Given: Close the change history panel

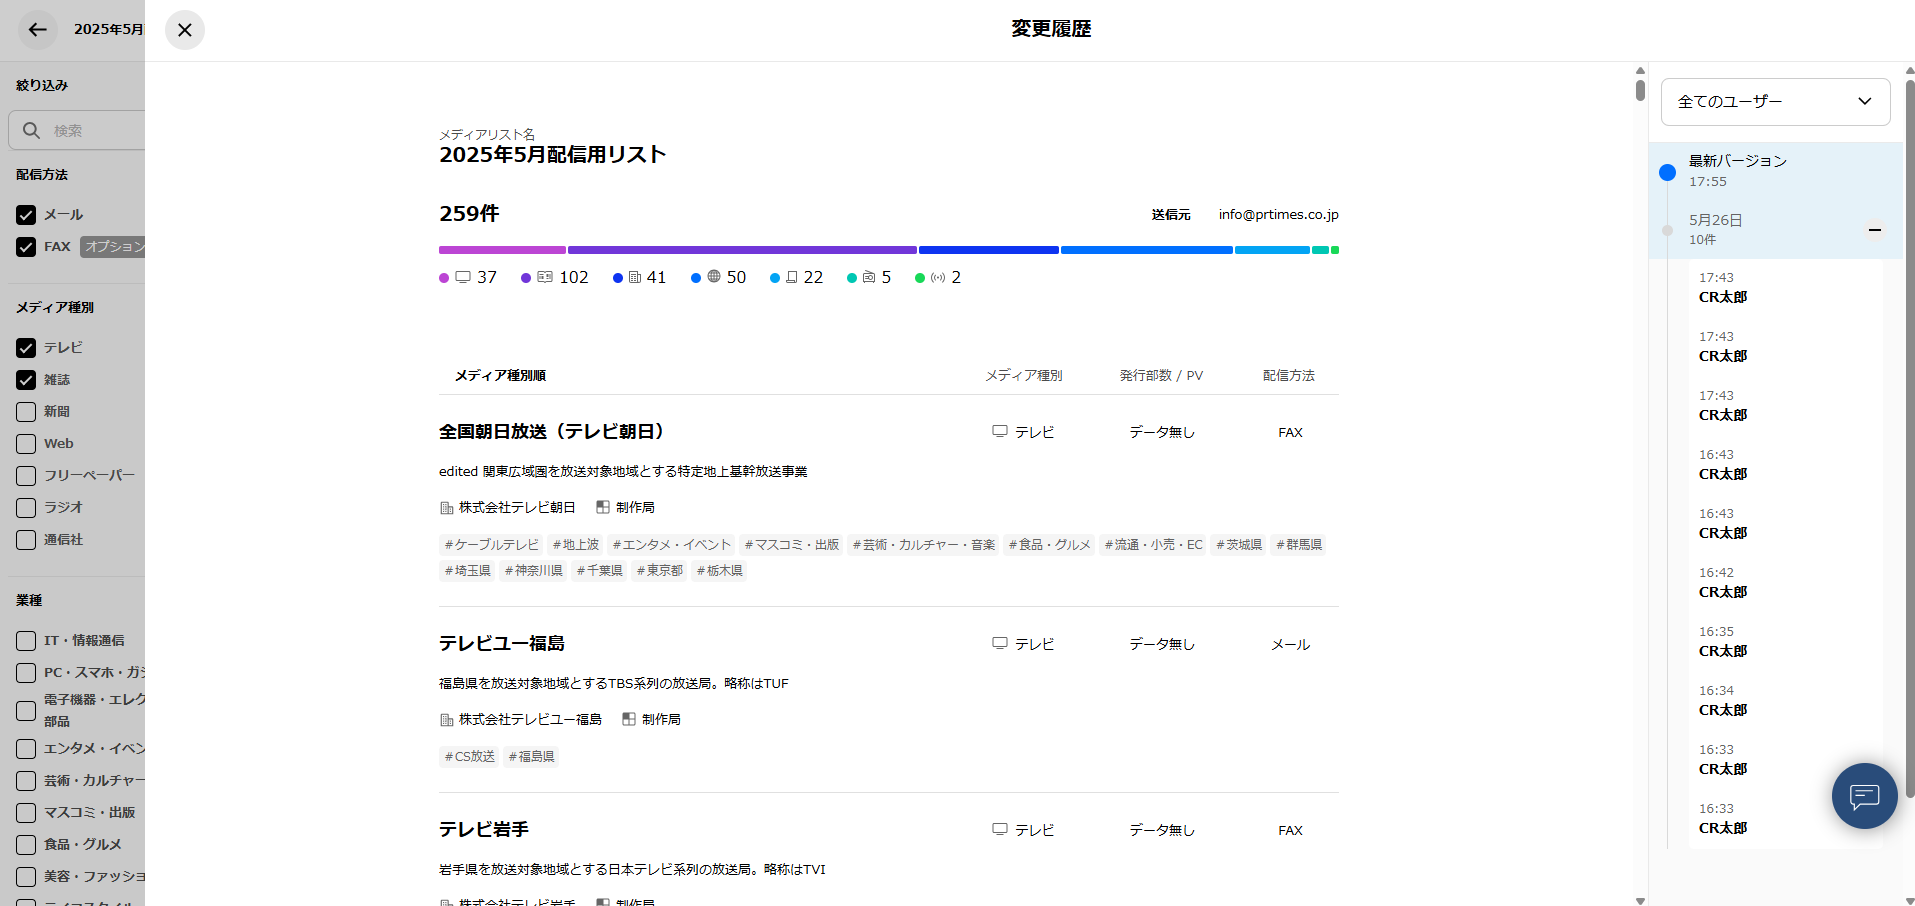Looking at the screenshot, I should coord(185,30).
